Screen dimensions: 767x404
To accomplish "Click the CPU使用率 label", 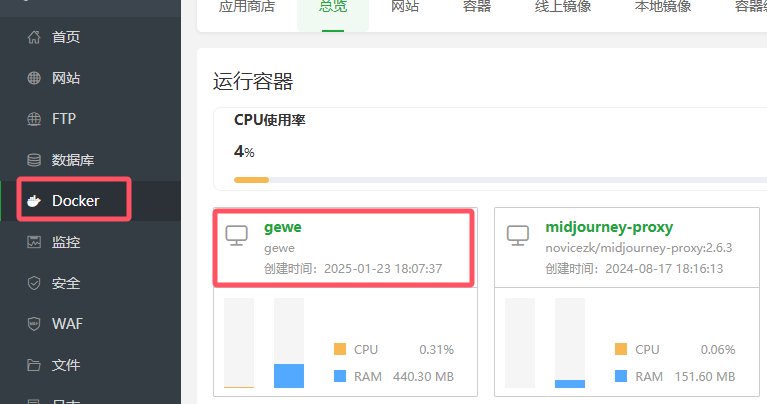I will click(x=270, y=120).
